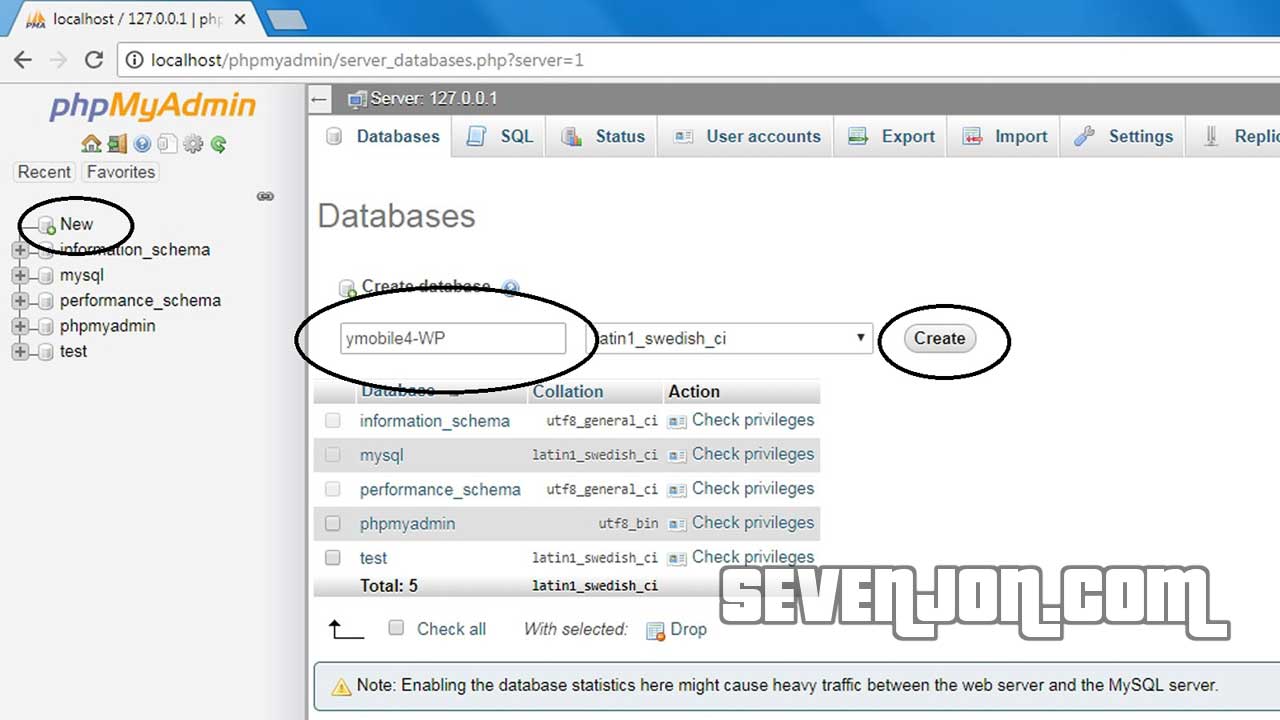Open the User accounts tab
The width and height of the screenshot is (1280, 720).
click(x=746, y=137)
